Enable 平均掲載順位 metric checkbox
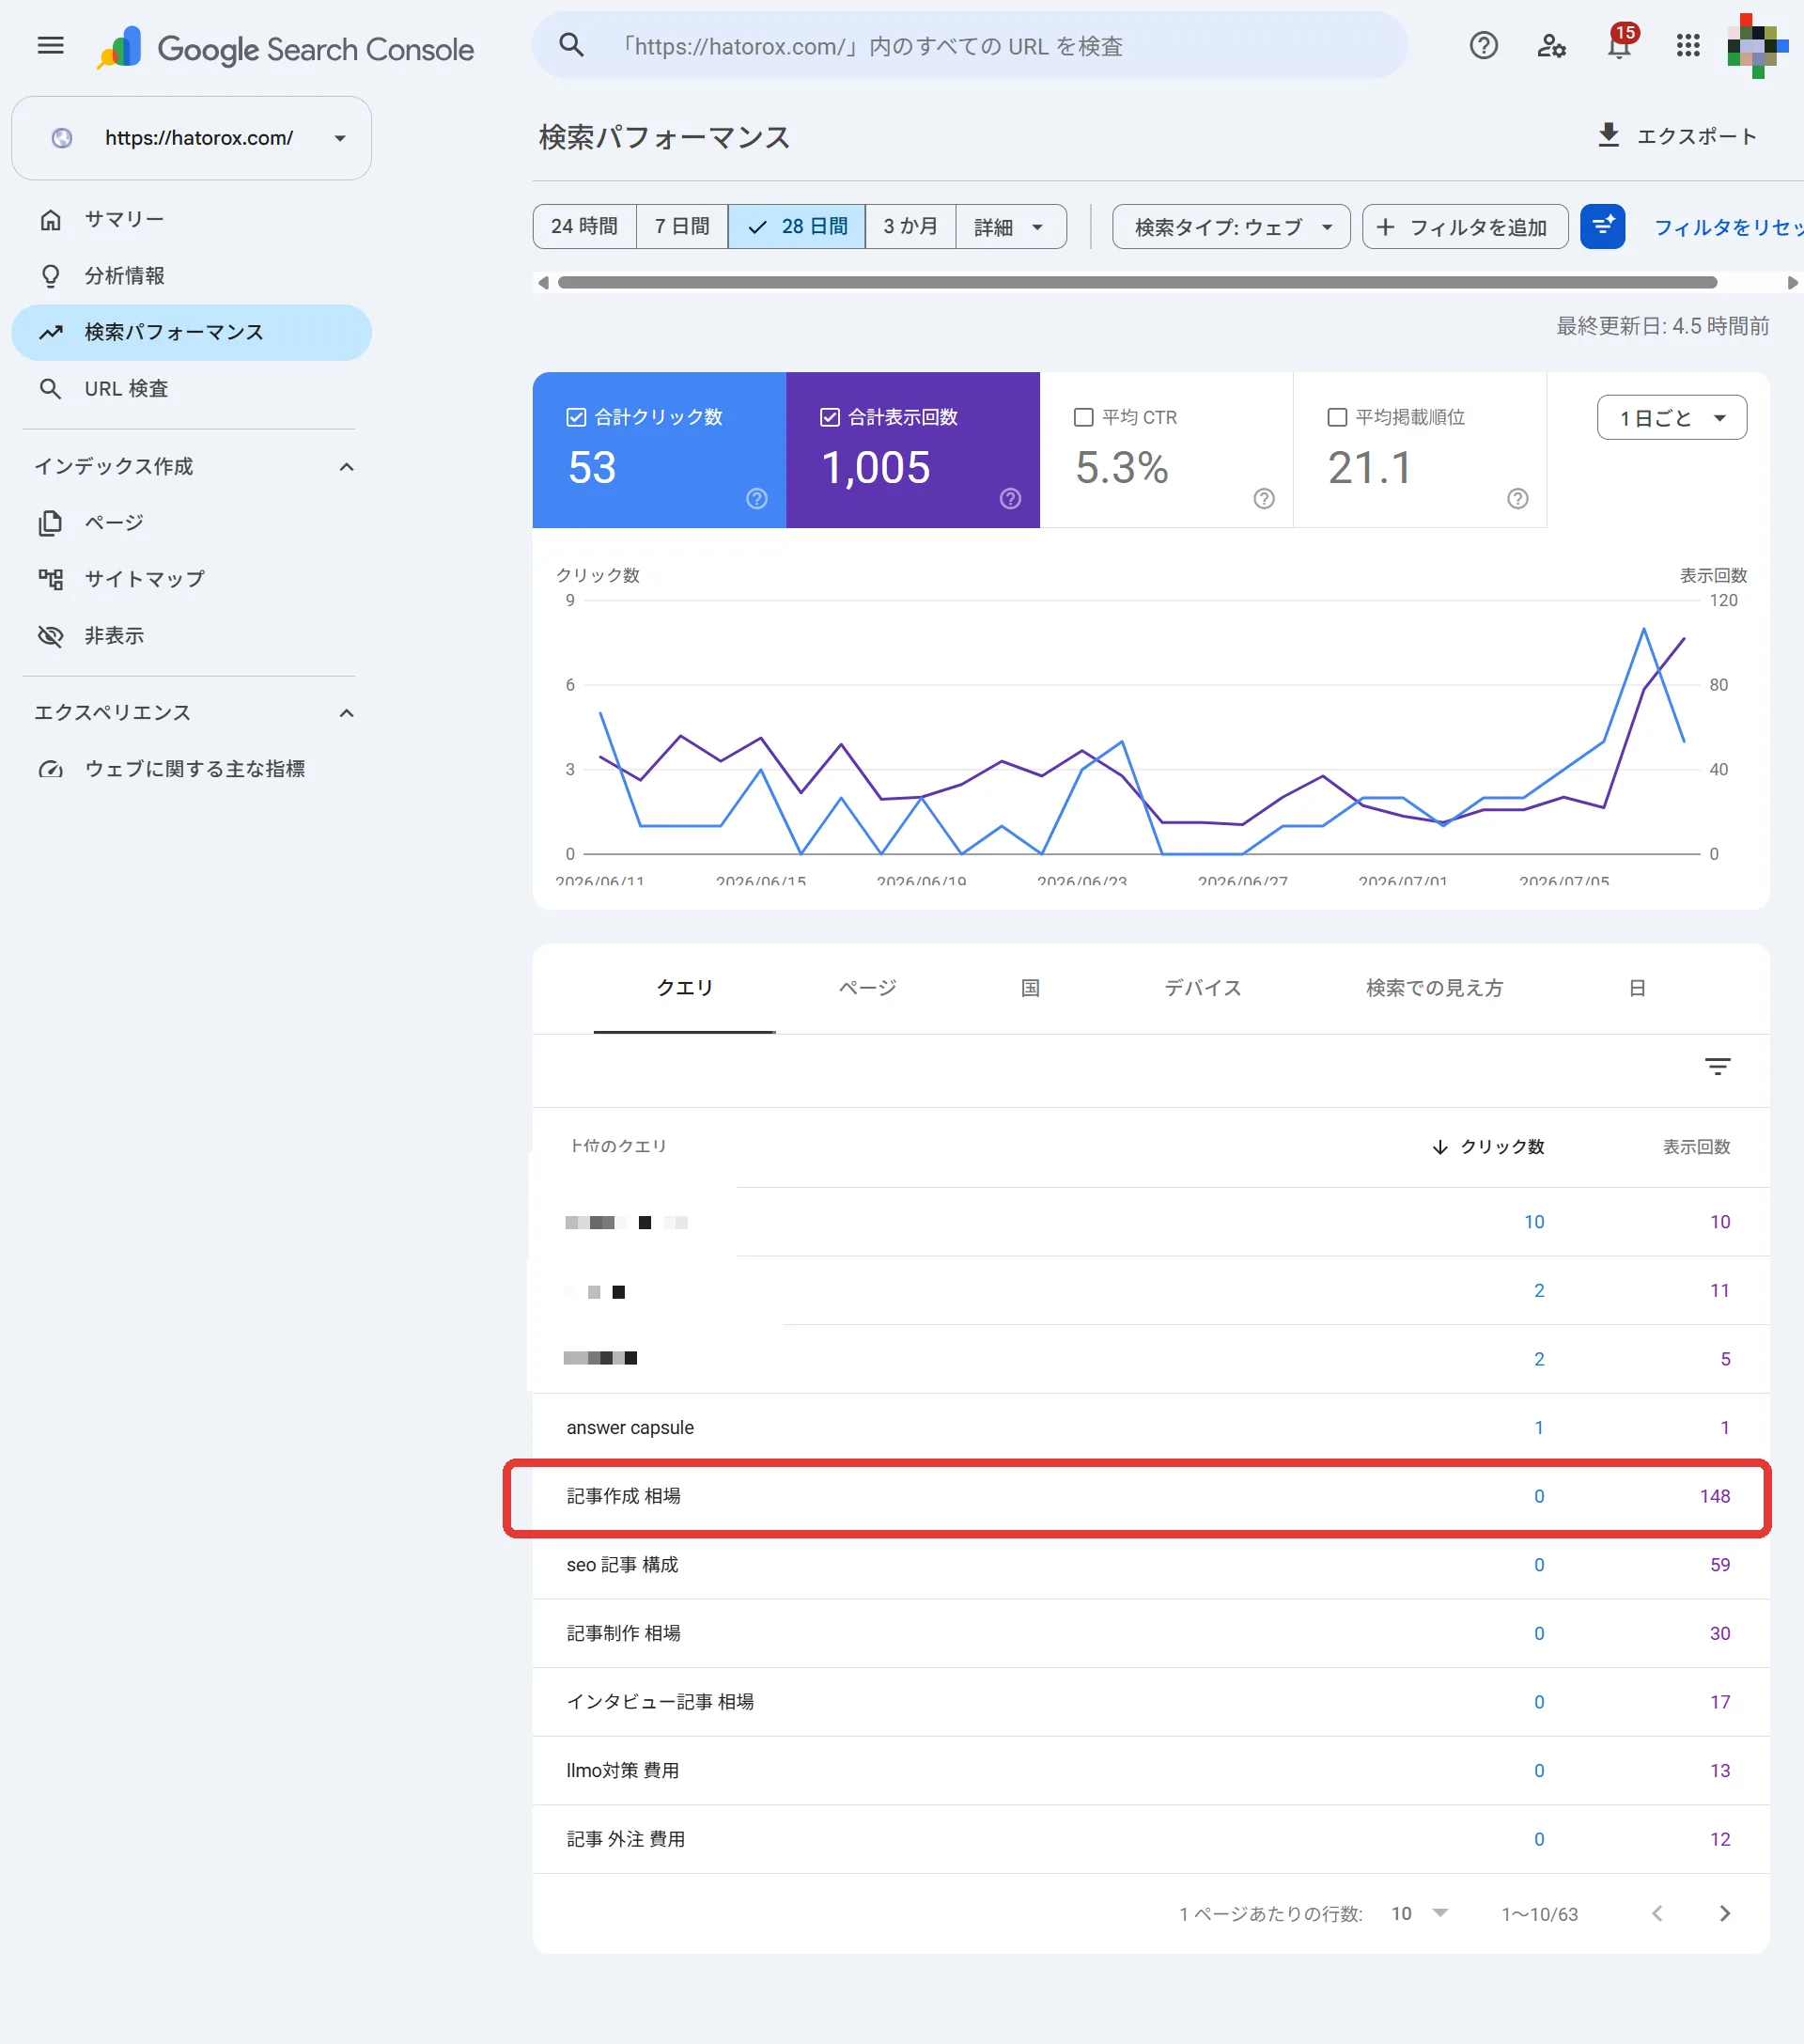The height and width of the screenshot is (2044, 1804). 1336,417
